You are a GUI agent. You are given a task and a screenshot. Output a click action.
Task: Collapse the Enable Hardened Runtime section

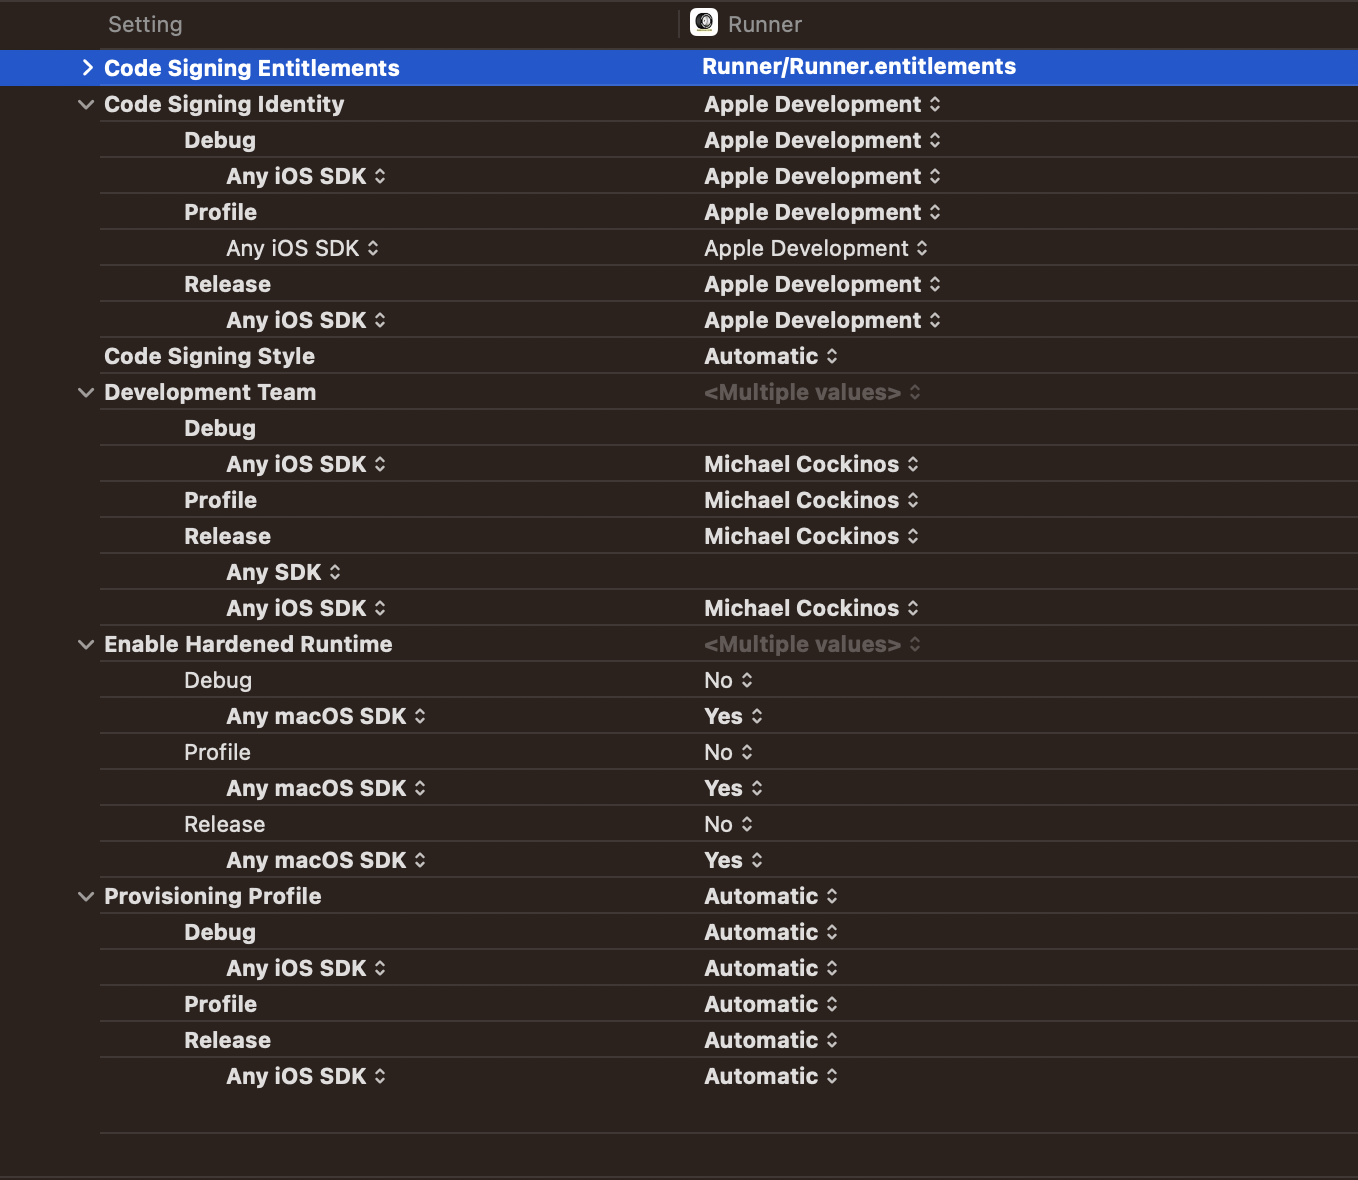tap(86, 644)
